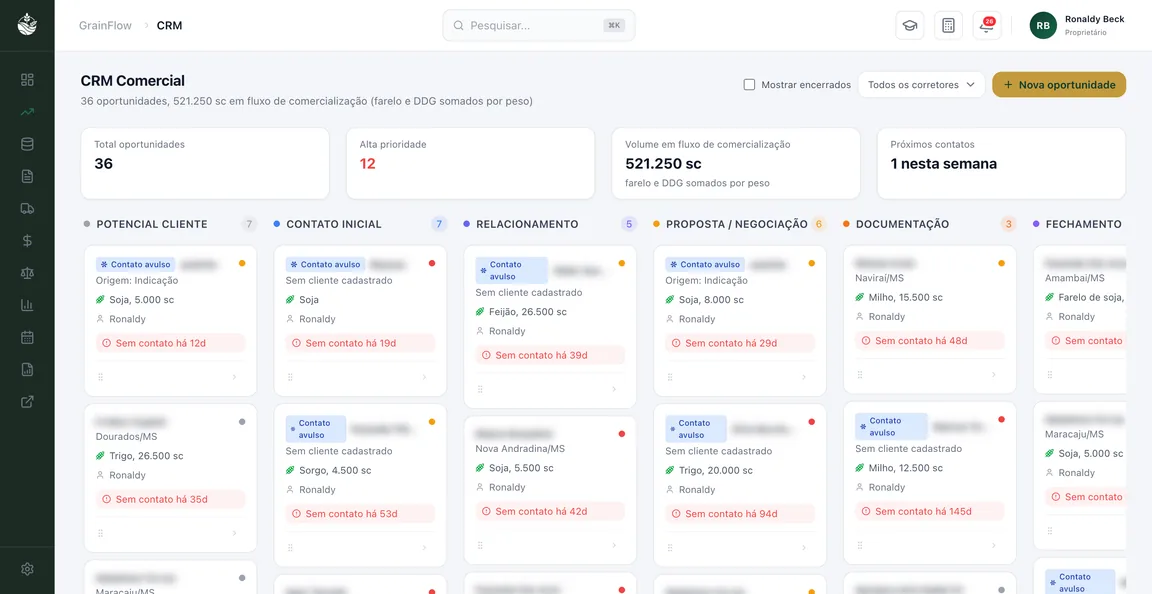Open arrow on Feijão, 26.500 sc card

click(613, 389)
